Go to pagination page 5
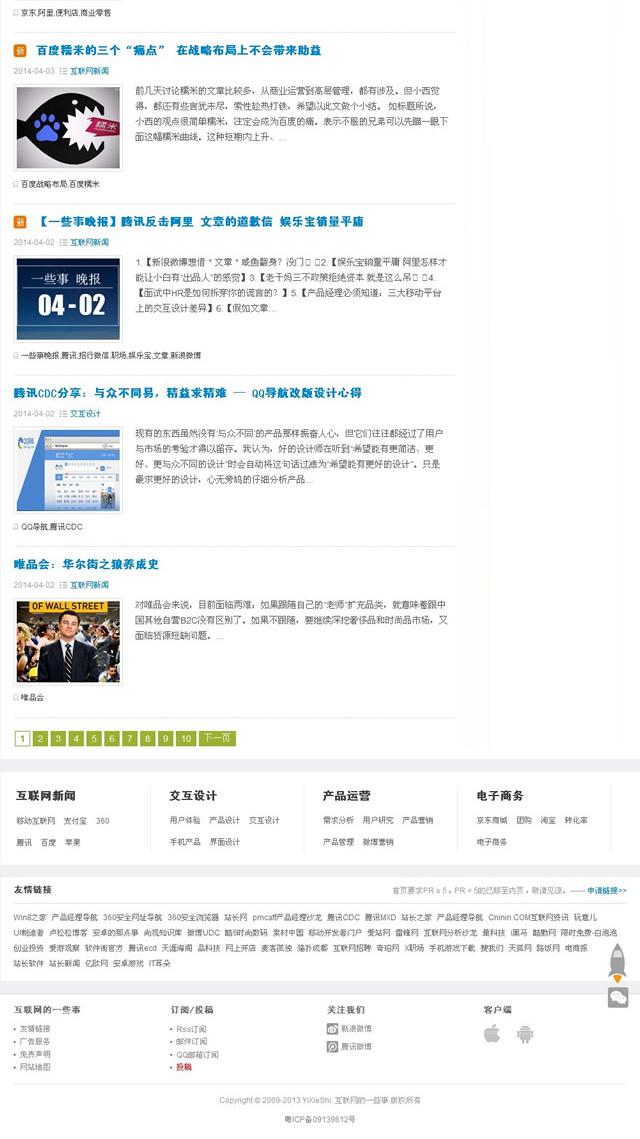 (x=94, y=739)
